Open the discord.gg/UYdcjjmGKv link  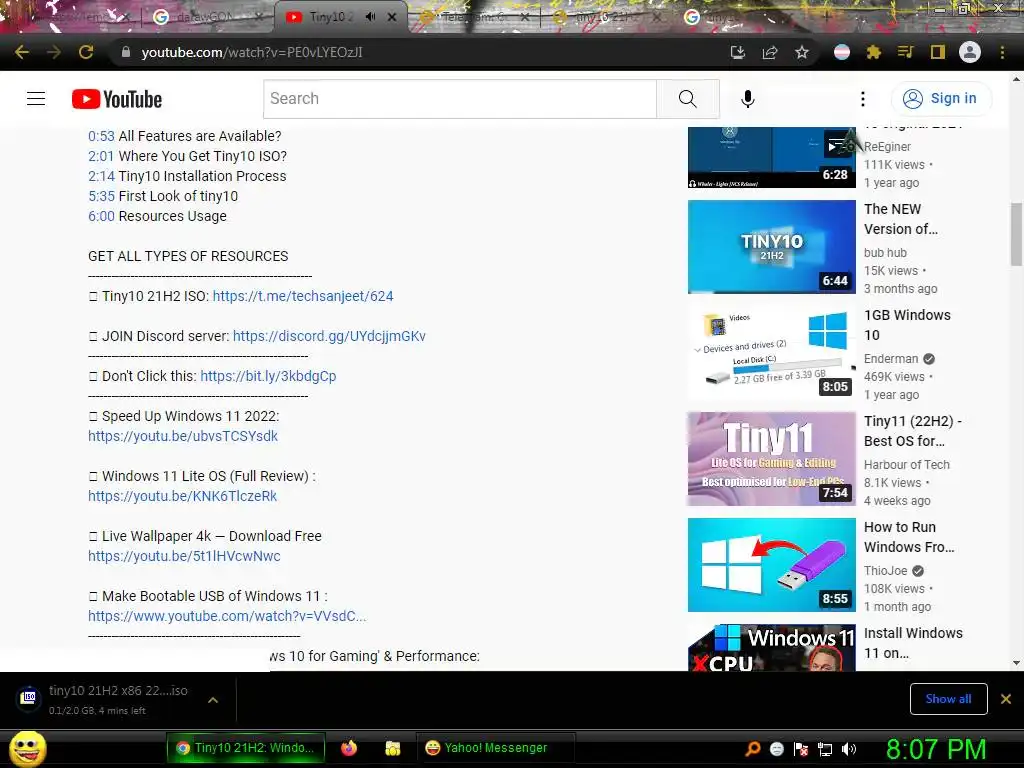329,336
